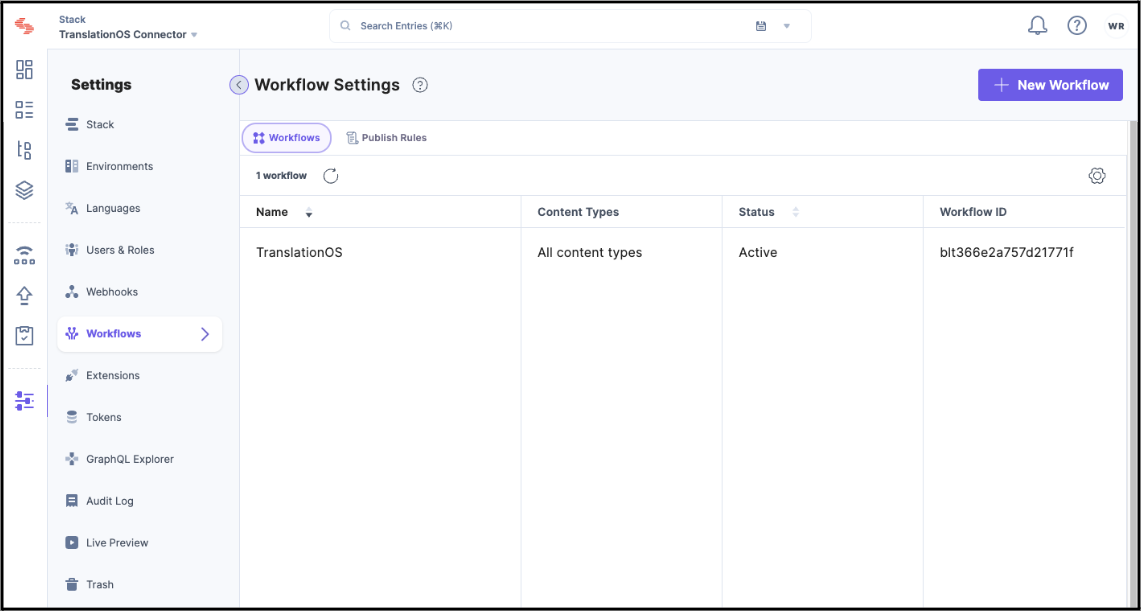Screen dimensions: 1142x611
Task: Open the WR user profile avatar
Action: tap(1115, 25)
